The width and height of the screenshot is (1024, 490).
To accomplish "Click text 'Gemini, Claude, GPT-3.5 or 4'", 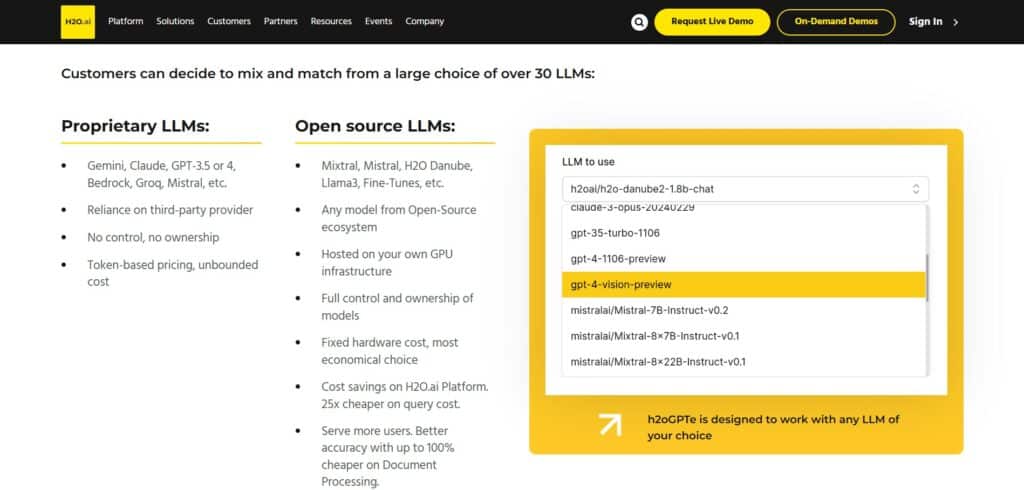I will (161, 166).
